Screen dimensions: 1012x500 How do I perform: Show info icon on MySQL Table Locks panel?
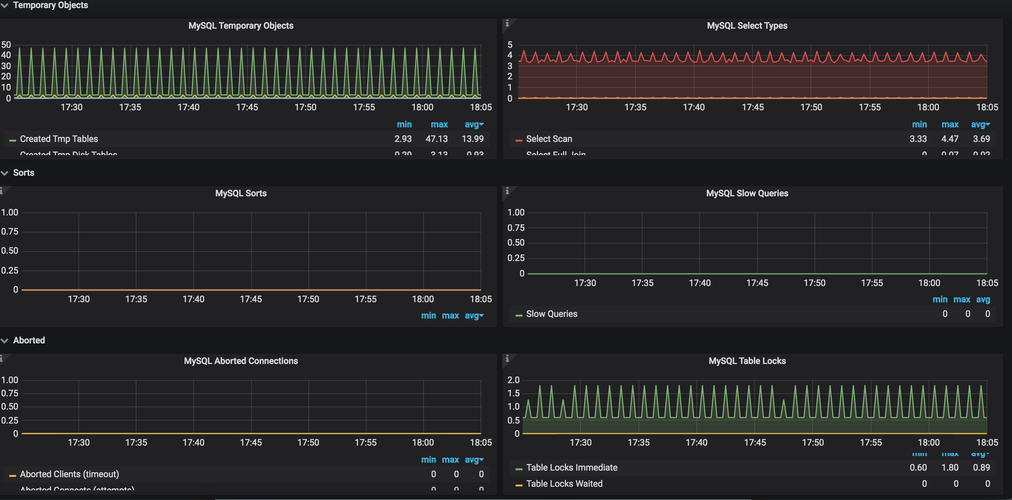(x=507, y=359)
